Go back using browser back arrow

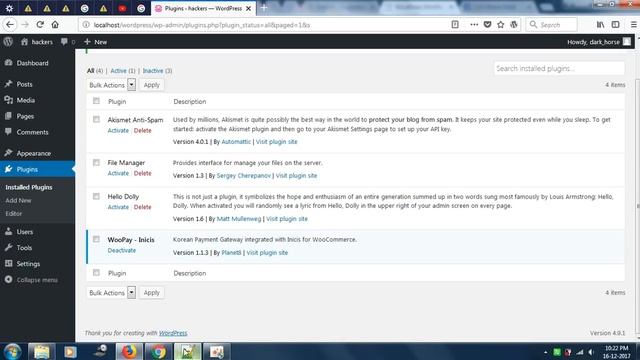pyautogui.click(x=10, y=24)
